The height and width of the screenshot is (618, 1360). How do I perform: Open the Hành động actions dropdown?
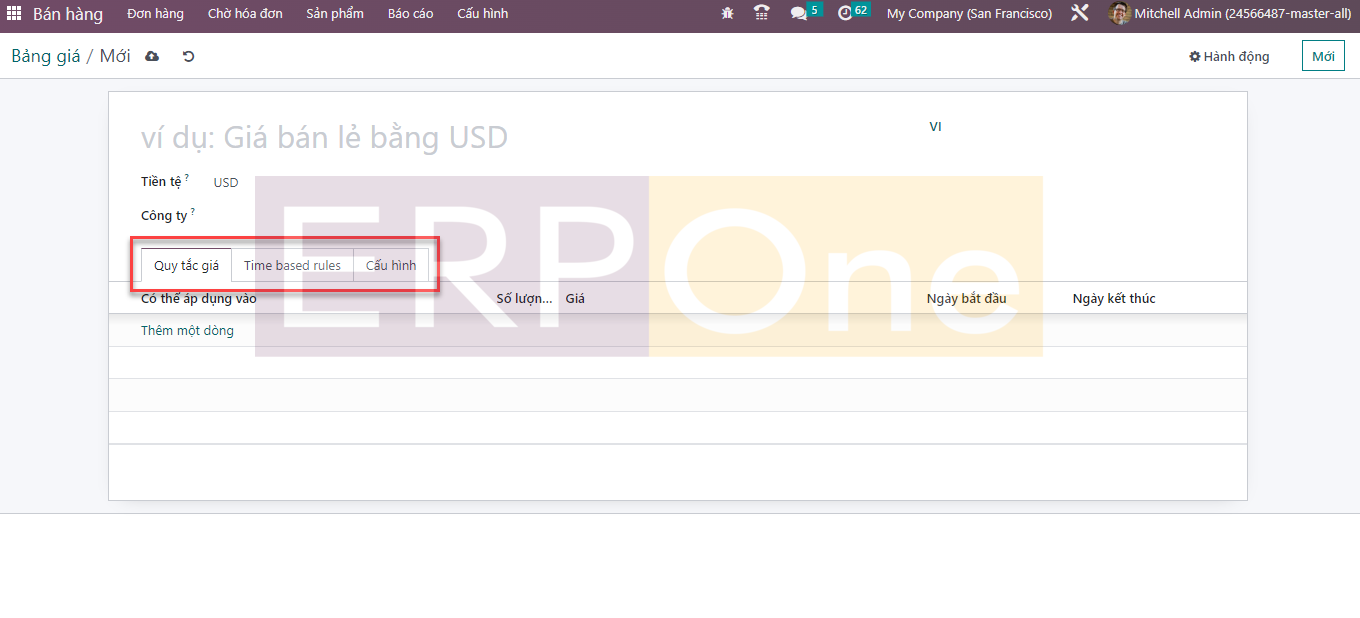coord(1229,57)
